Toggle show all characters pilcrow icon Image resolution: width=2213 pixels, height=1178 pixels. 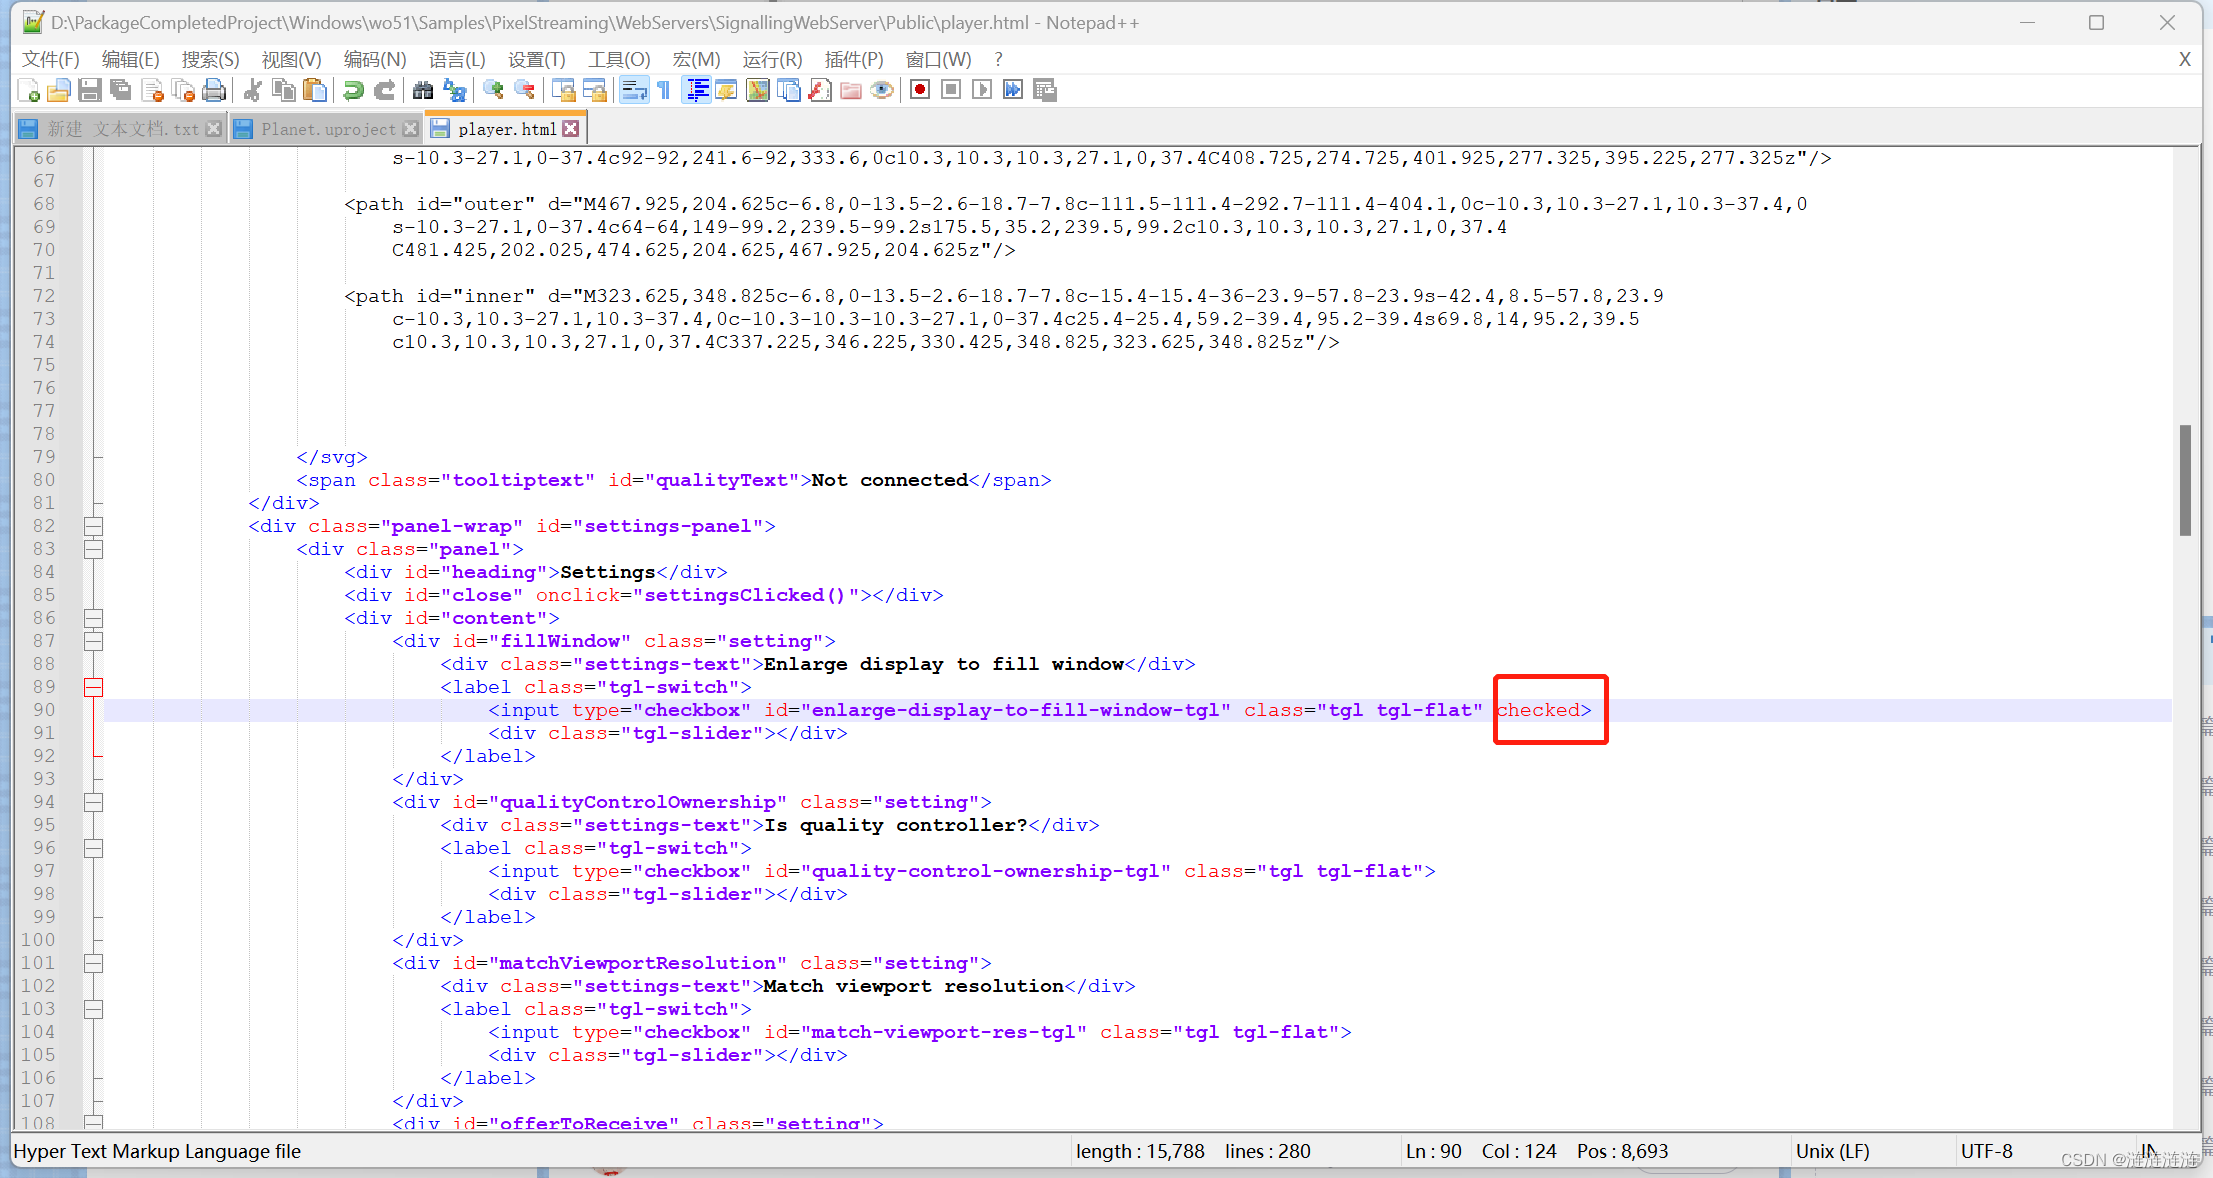coord(664,91)
